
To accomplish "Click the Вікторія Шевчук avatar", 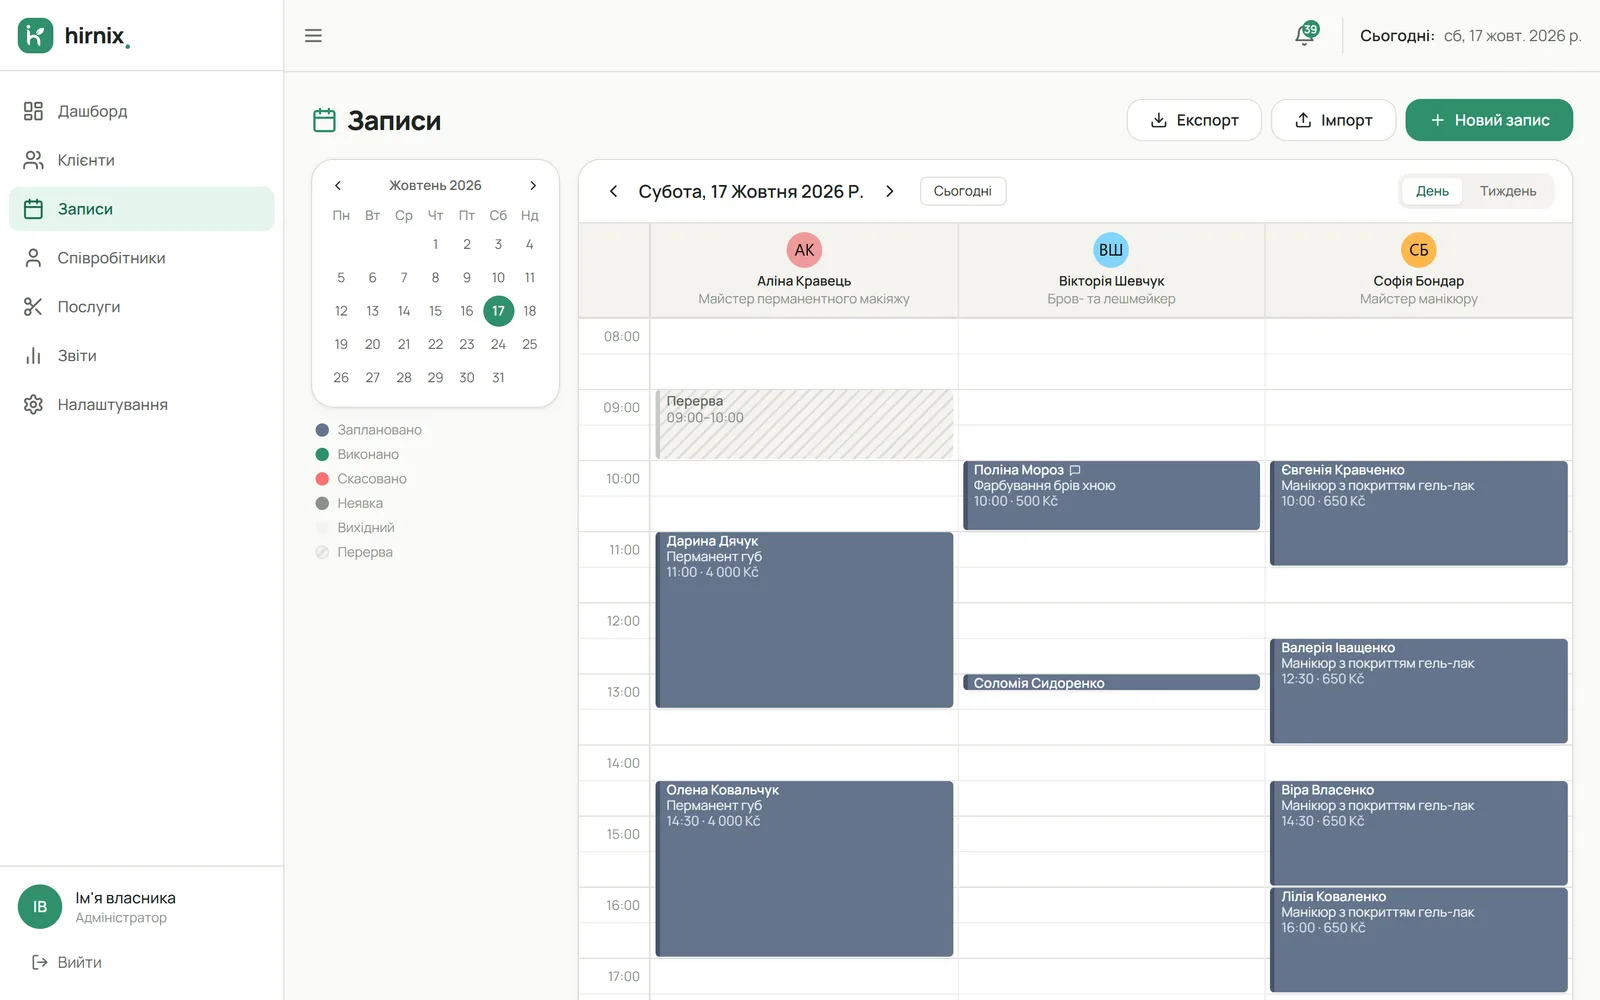I will click(1111, 250).
